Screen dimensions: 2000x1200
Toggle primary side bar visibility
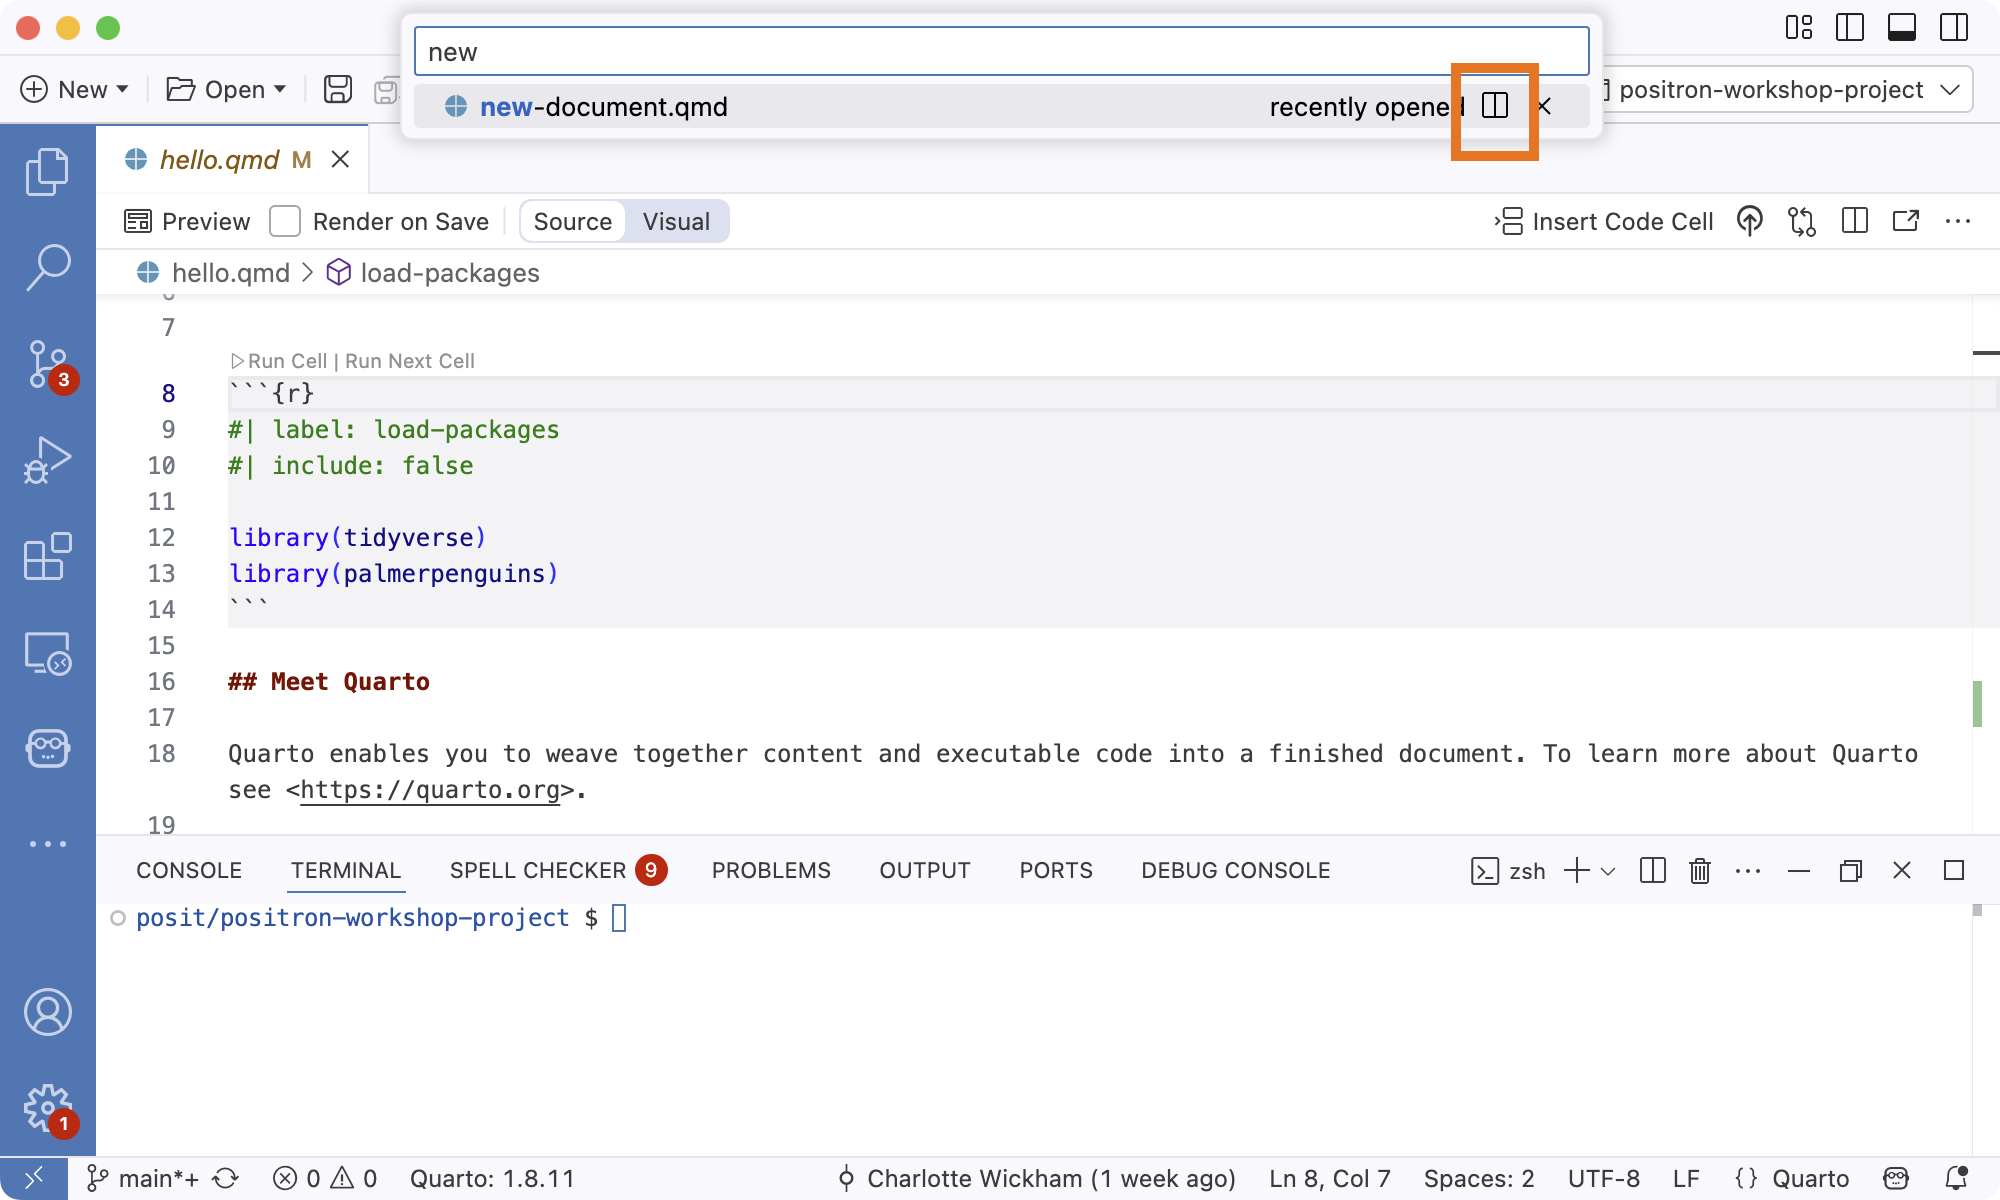point(1850,27)
